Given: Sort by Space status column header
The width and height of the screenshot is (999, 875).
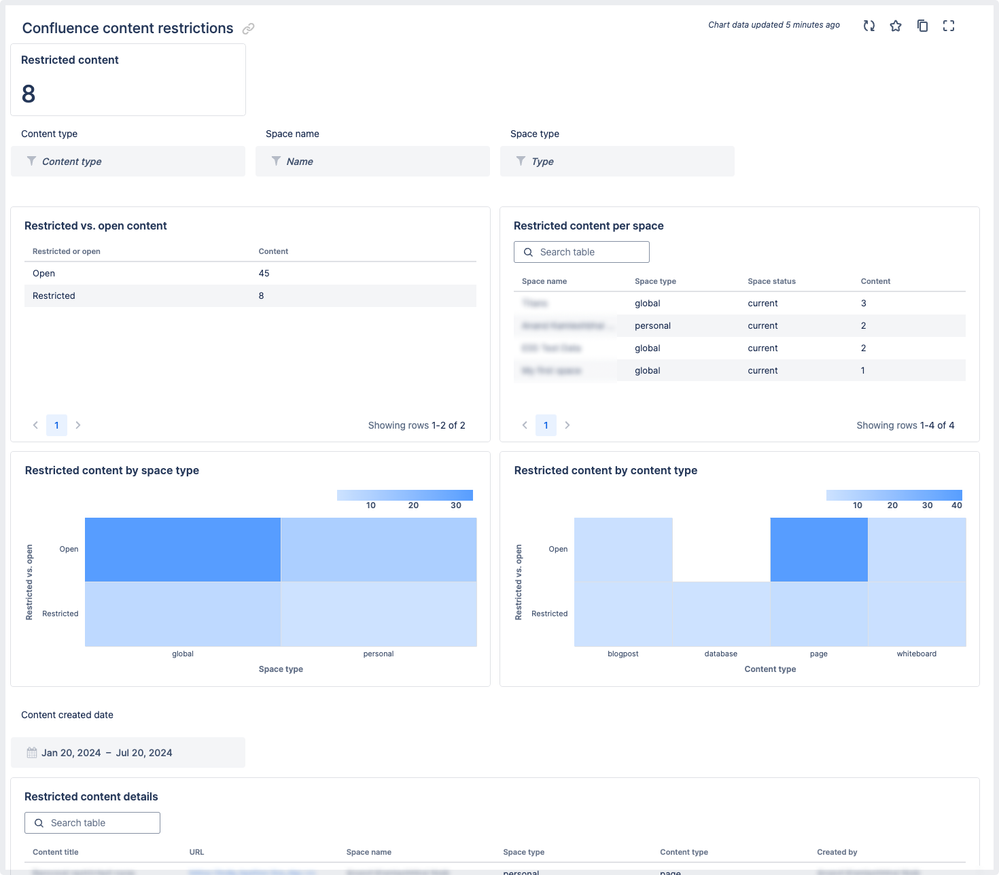Looking at the screenshot, I should (772, 281).
